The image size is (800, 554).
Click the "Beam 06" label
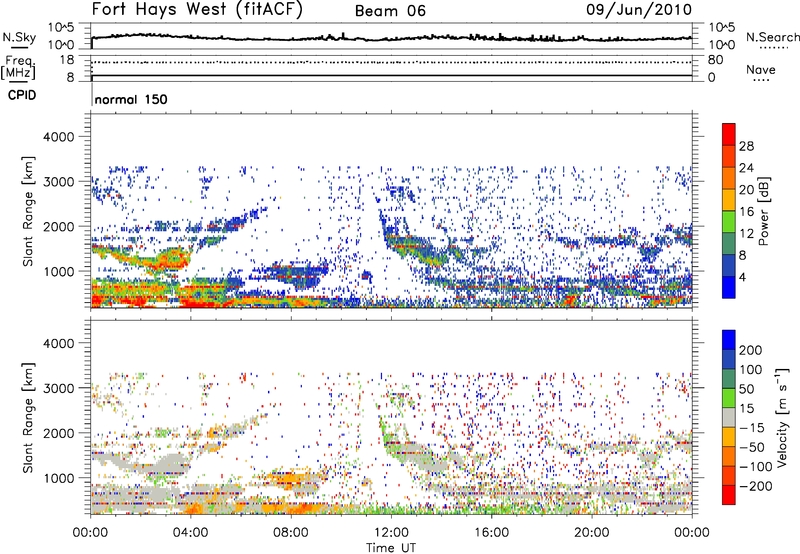390,11
